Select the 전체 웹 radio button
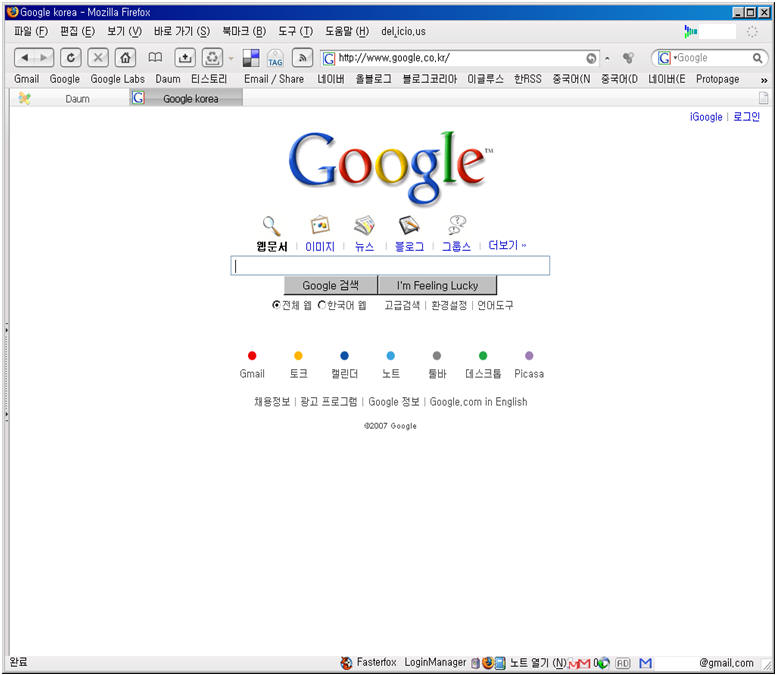 (x=276, y=305)
